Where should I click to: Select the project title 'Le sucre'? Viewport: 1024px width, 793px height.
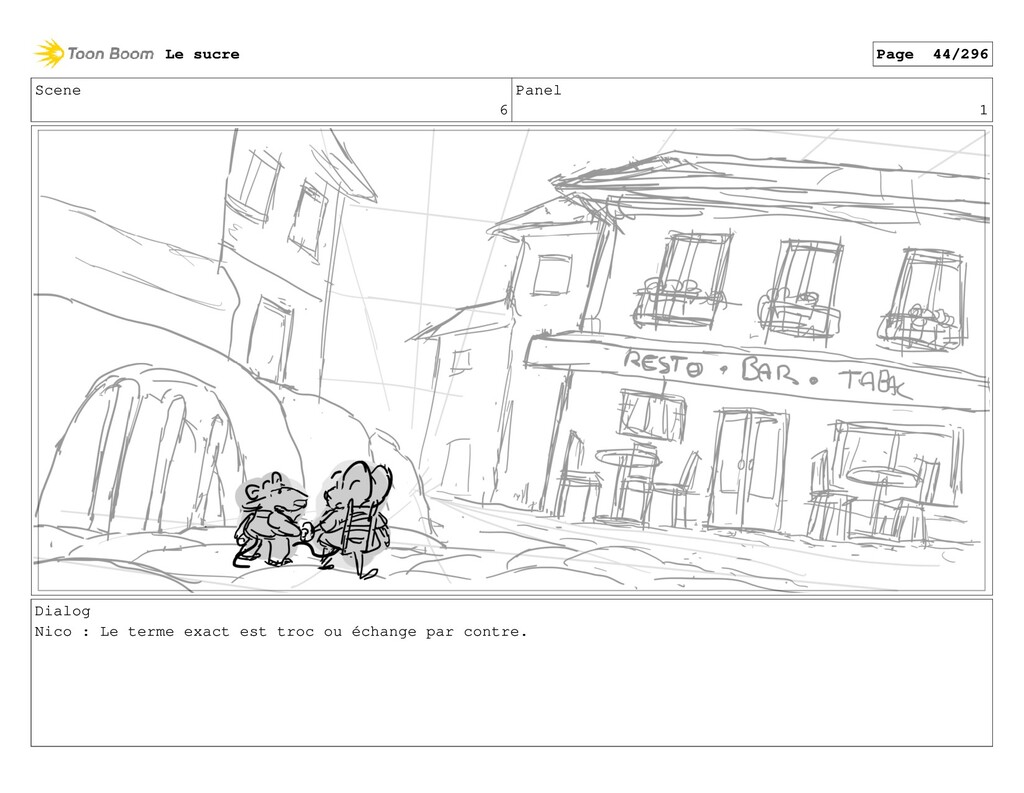[x=202, y=54]
